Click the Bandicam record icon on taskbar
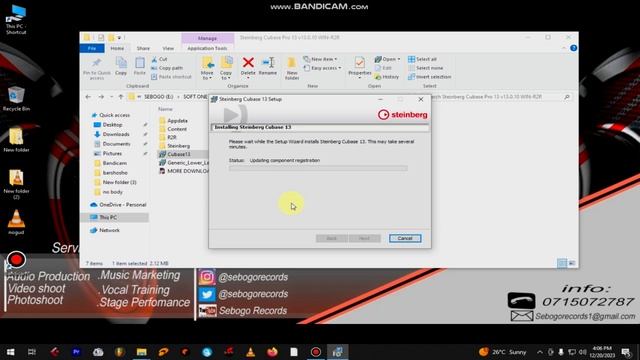Screen dimensions: 640x360 316,352
